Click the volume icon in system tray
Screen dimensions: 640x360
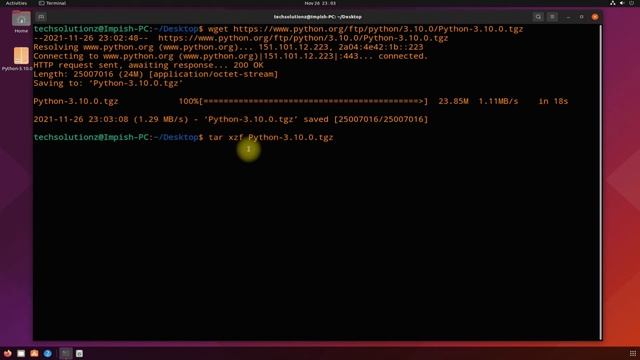(x=622, y=3)
